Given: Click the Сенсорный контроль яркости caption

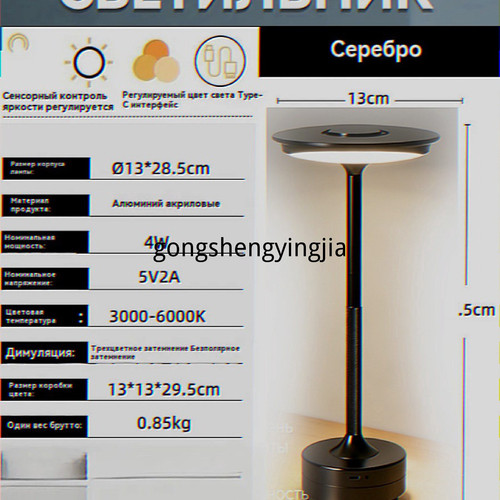Looking at the screenshot, I should [x=58, y=101].
